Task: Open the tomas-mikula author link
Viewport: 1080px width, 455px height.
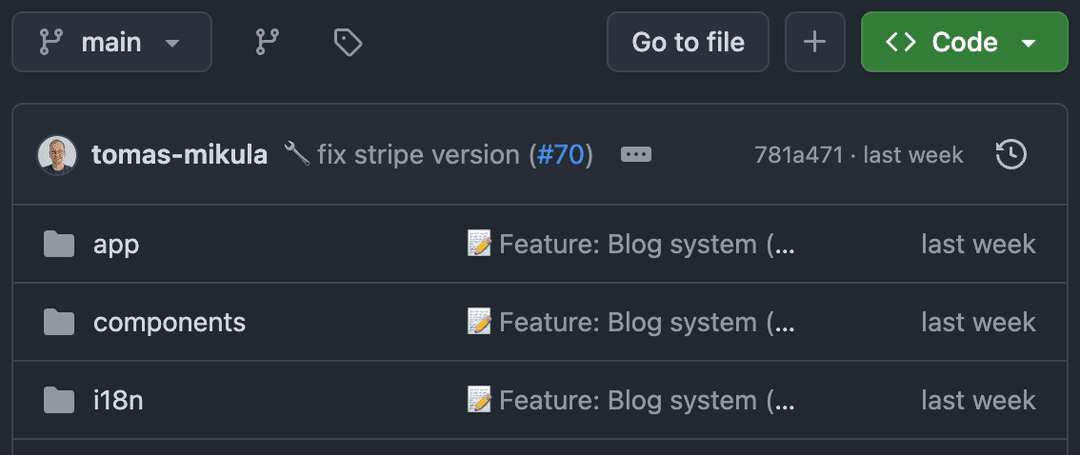Action: [x=180, y=155]
